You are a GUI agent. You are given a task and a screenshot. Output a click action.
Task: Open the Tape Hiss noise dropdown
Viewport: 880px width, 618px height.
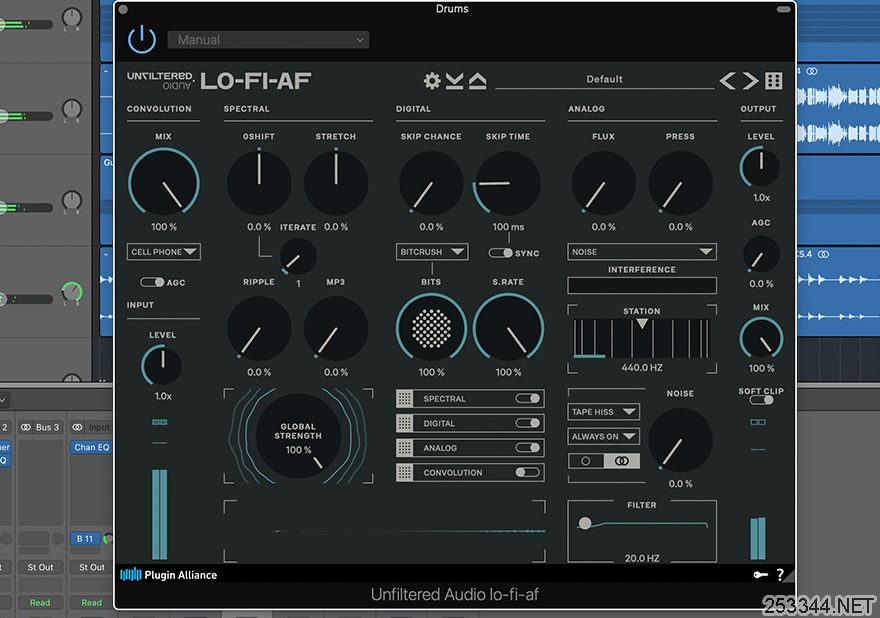point(603,411)
